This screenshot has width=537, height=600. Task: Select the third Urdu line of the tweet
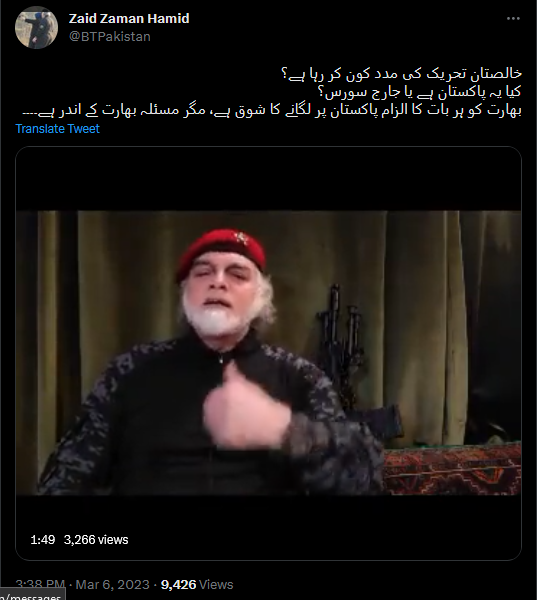click(x=272, y=110)
